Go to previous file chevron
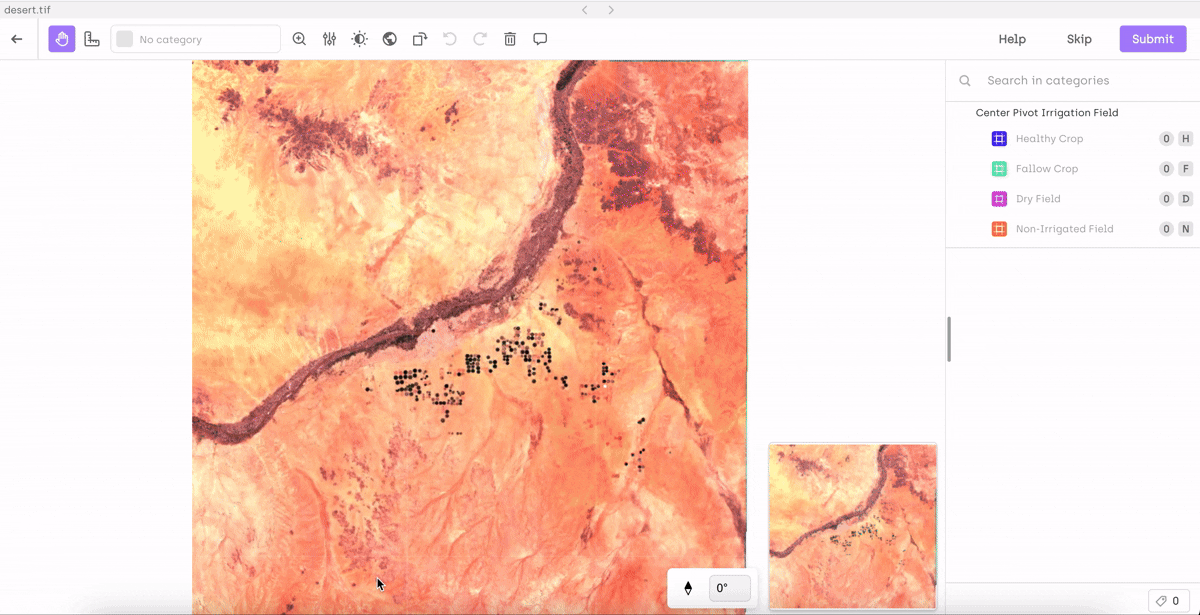The image size is (1200, 615). coord(586,10)
